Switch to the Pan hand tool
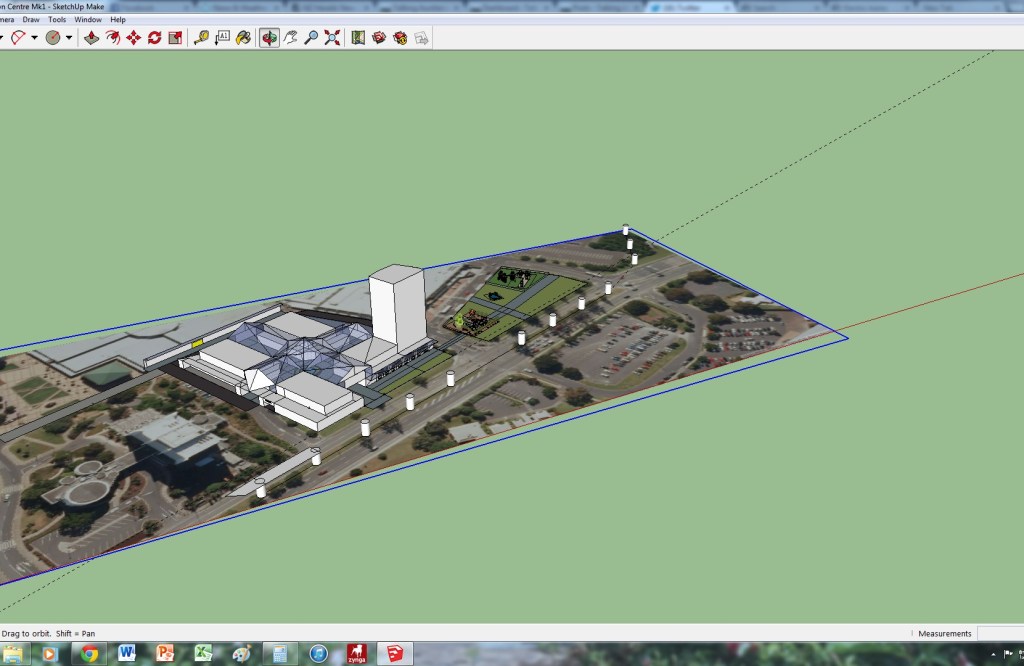 291,38
